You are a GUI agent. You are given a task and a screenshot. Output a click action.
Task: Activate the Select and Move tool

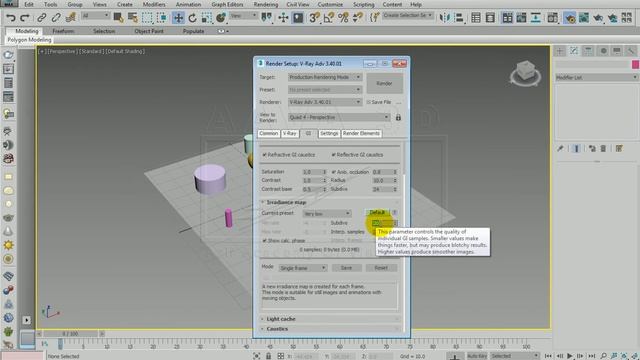tap(178, 18)
